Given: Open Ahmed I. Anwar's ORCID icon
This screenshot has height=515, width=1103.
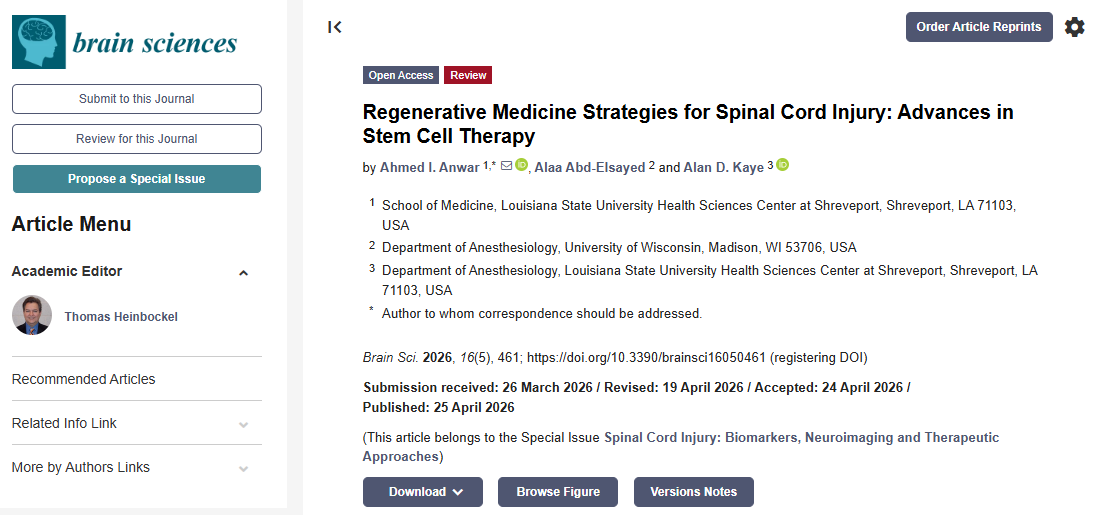Looking at the screenshot, I should click(x=521, y=166).
